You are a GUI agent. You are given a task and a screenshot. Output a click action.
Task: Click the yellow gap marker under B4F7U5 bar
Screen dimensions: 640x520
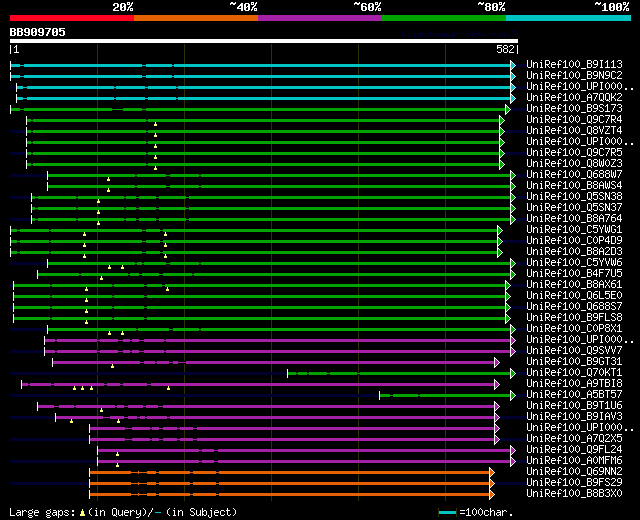pyautogui.click(x=102, y=278)
